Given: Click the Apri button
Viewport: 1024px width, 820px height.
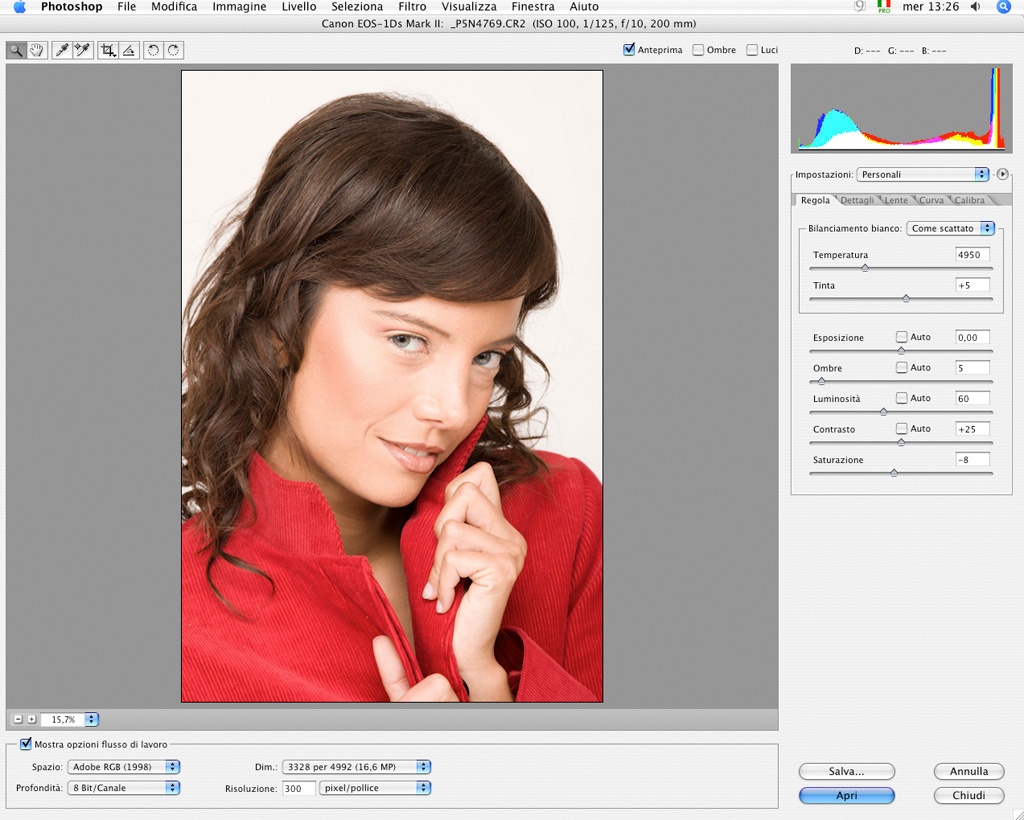Looking at the screenshot, I should tap(846, 796).
